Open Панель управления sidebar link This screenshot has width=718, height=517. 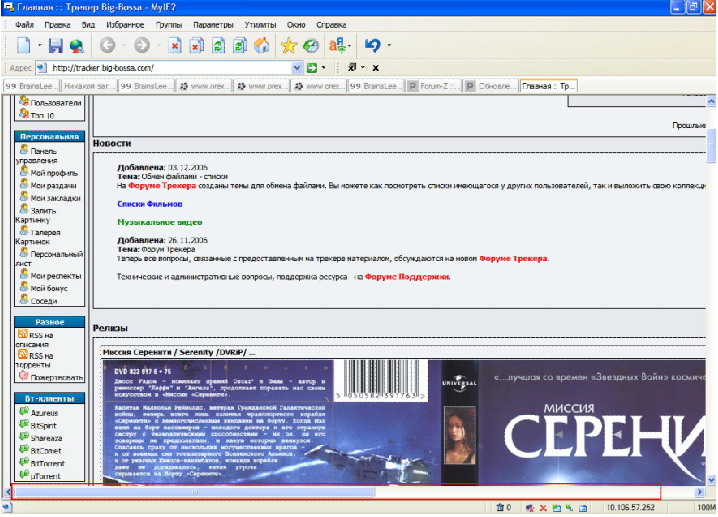click(38, 156)
